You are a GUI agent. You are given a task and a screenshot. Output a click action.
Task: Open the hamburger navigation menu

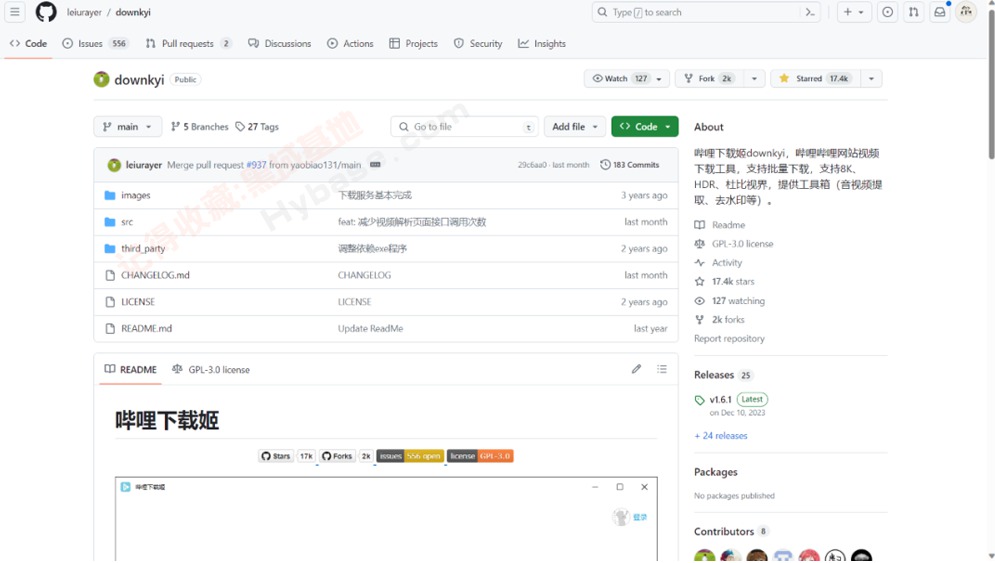[15, 12]
